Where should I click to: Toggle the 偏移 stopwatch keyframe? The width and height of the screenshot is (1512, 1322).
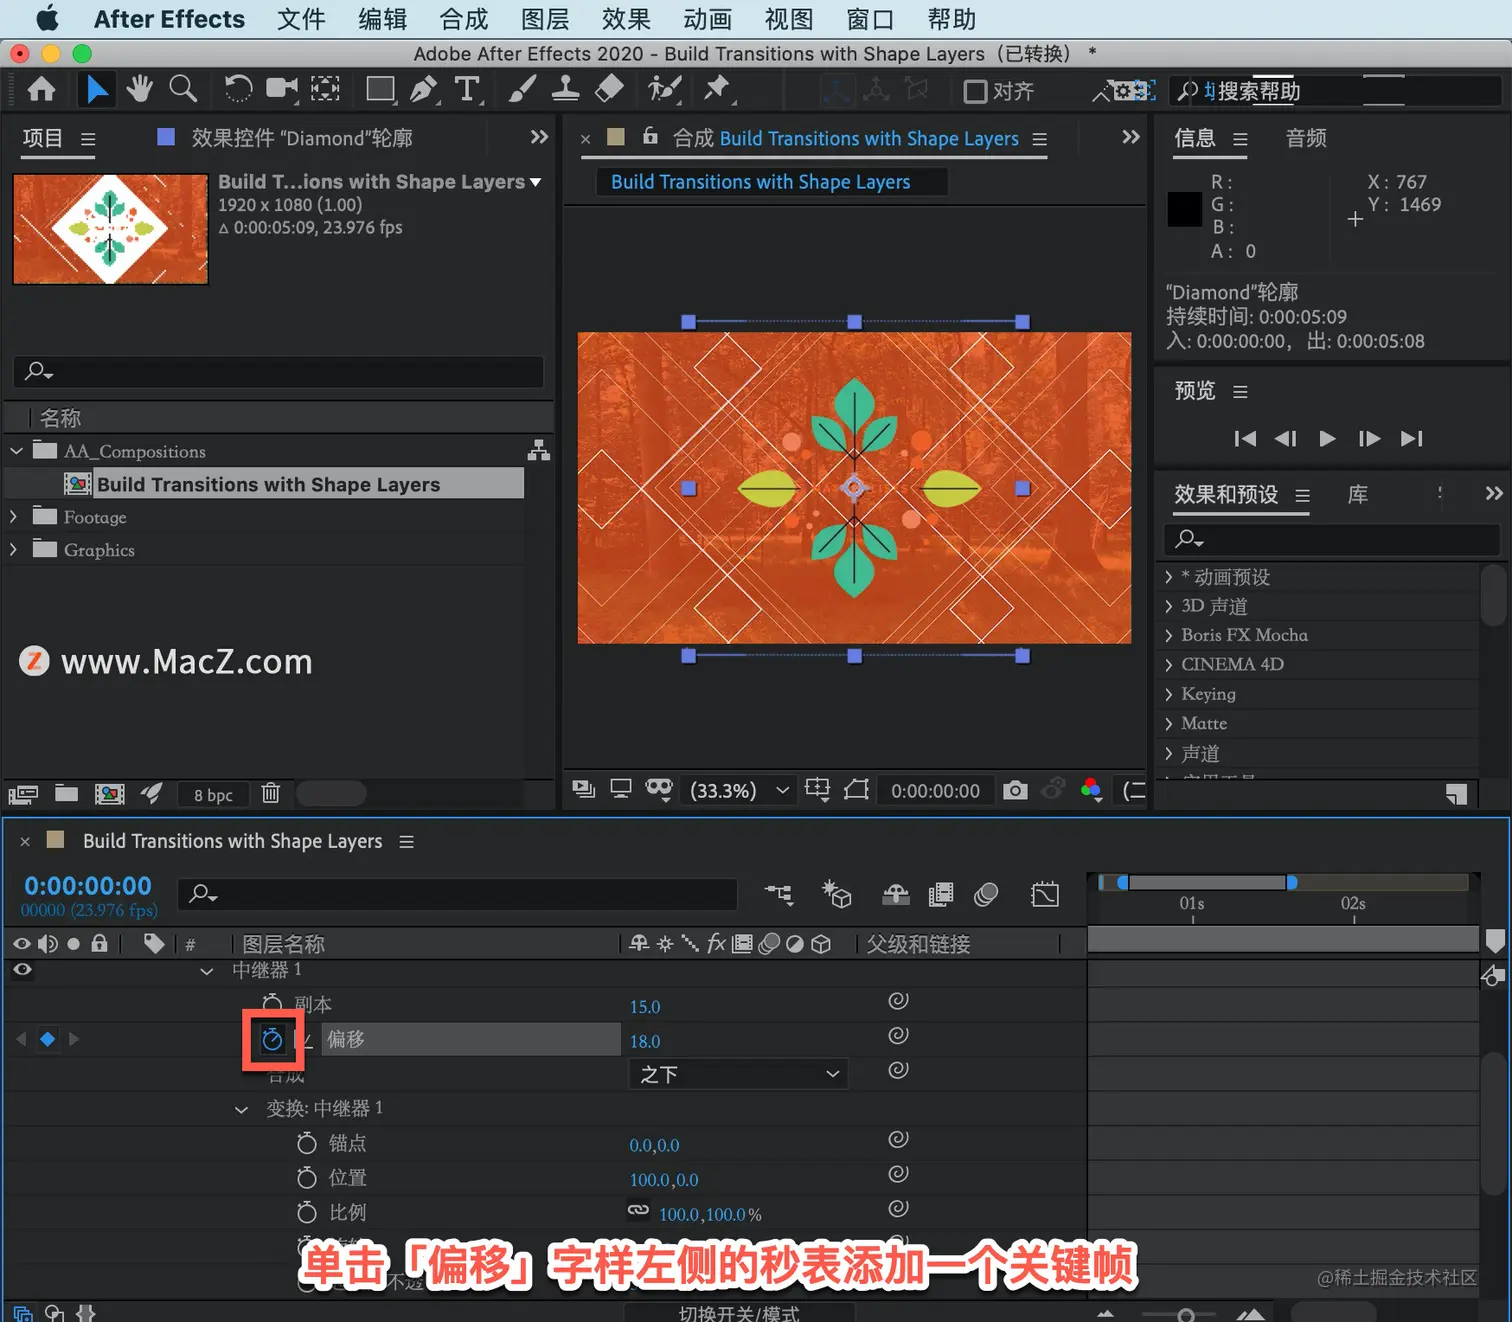(x=272, y=1040)
